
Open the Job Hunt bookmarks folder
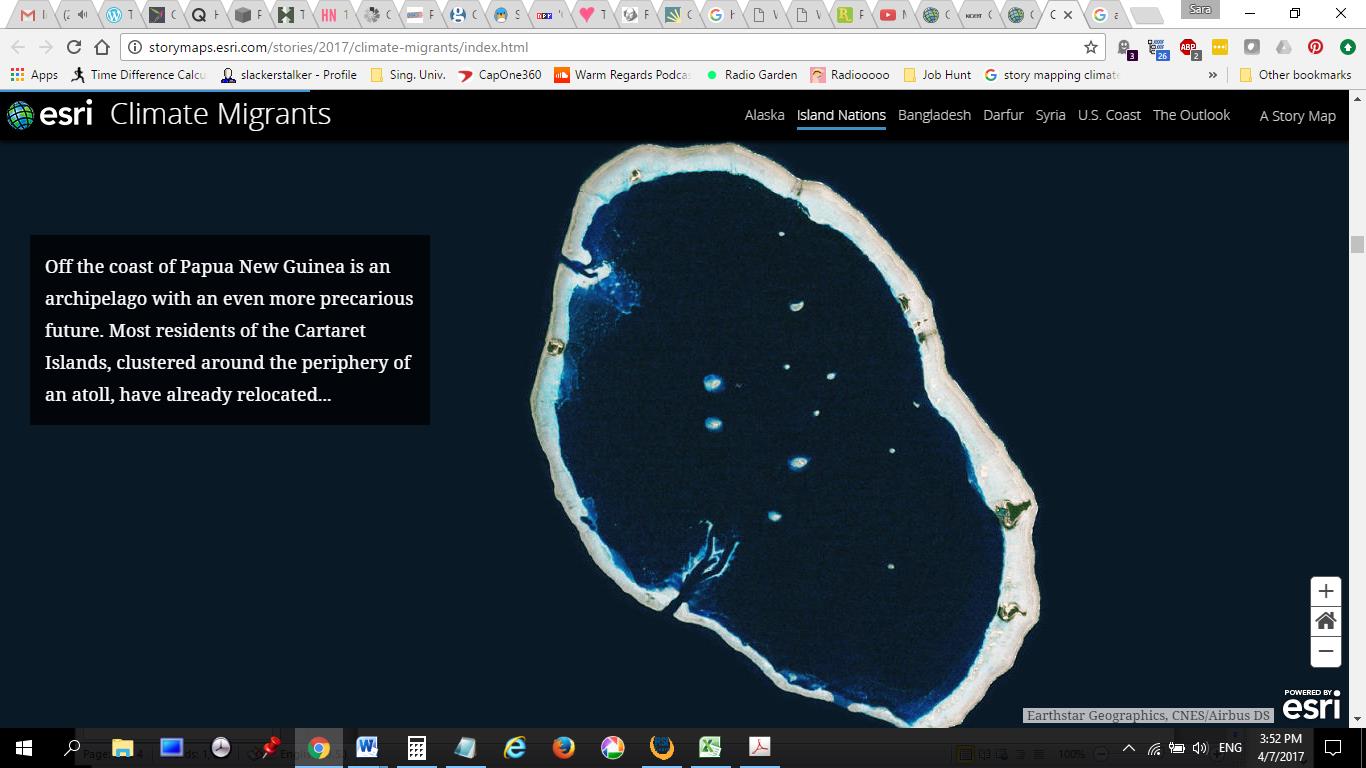pyautogui.click(x=937, y=75)
